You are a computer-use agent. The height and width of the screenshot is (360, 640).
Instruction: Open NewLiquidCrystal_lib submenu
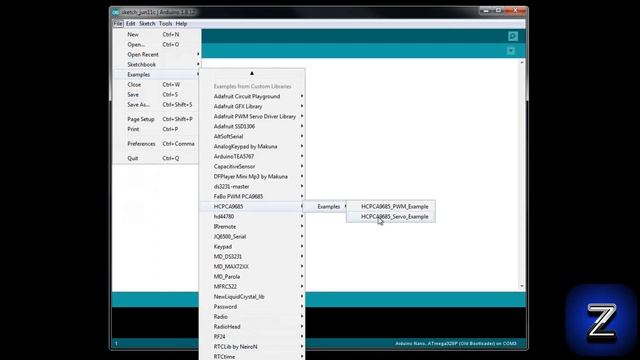[x=252, y=297]
